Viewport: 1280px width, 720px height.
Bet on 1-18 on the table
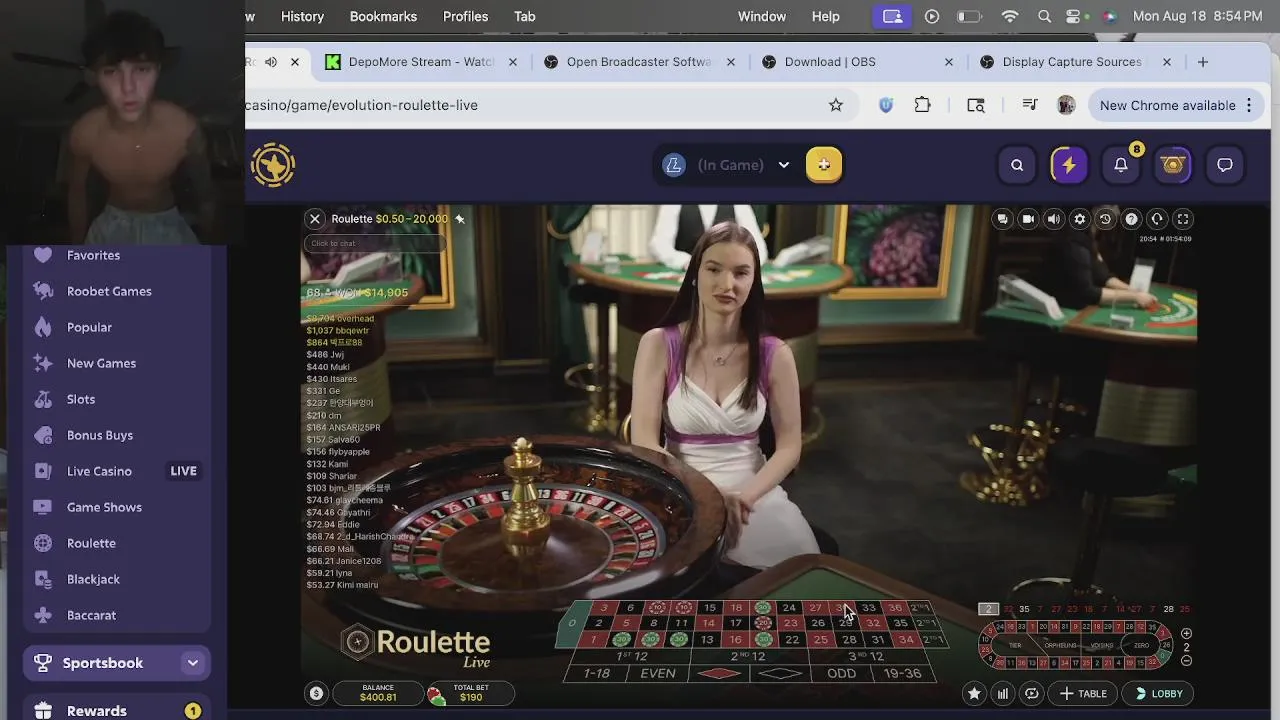click(x=597, y=673)
